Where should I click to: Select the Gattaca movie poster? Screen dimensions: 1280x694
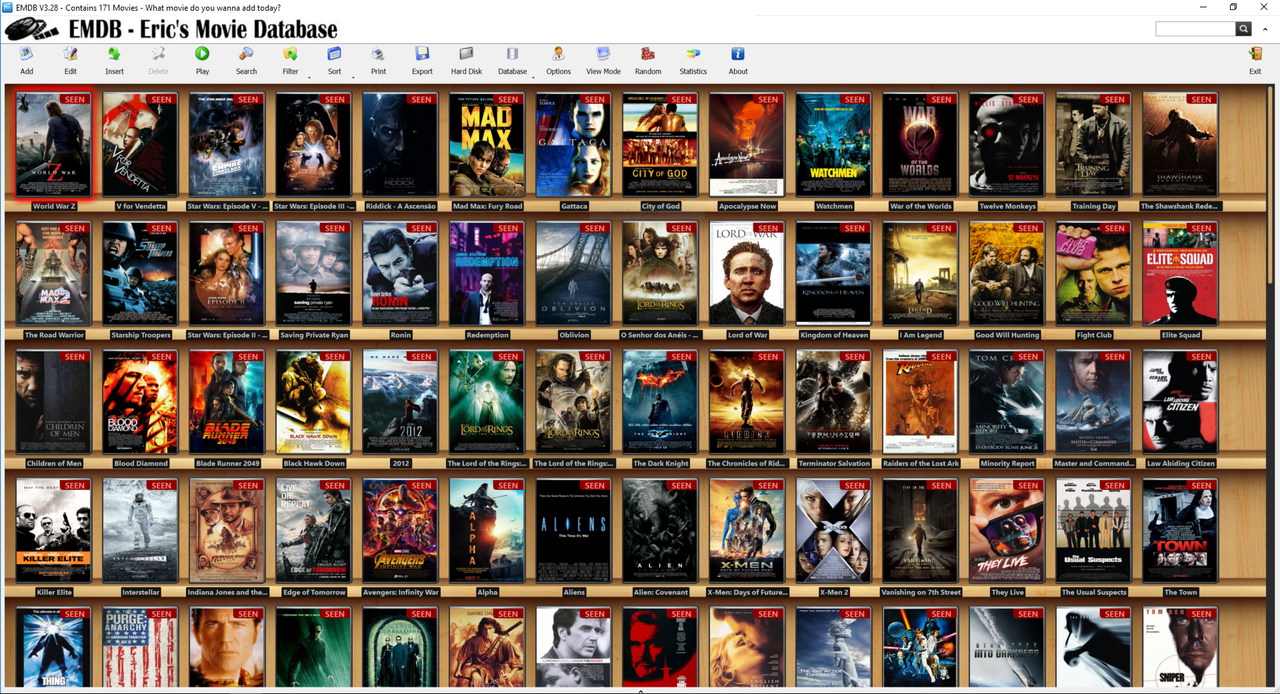click(x=574, y=145)
